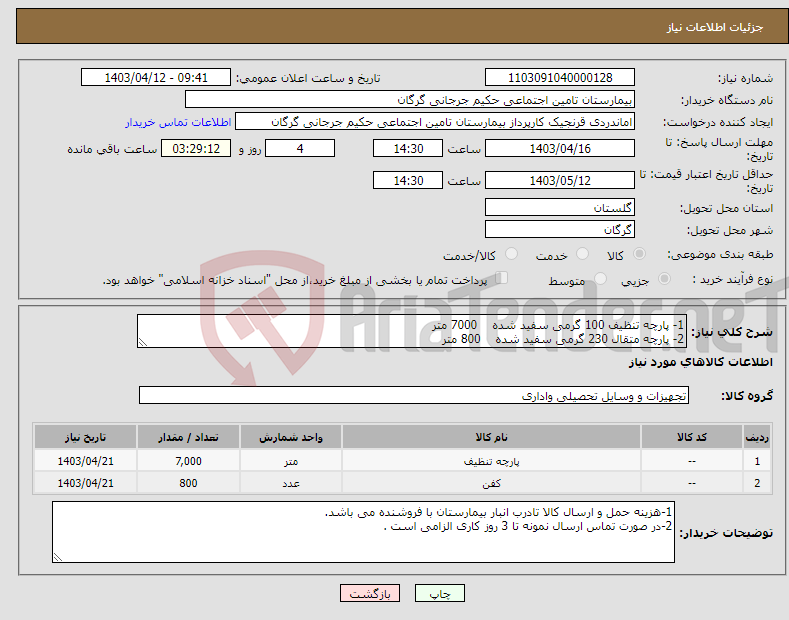Click the announcement date field 1403/04/12 - 09:41
The image size is (789, 620).
tap(156, 78)
